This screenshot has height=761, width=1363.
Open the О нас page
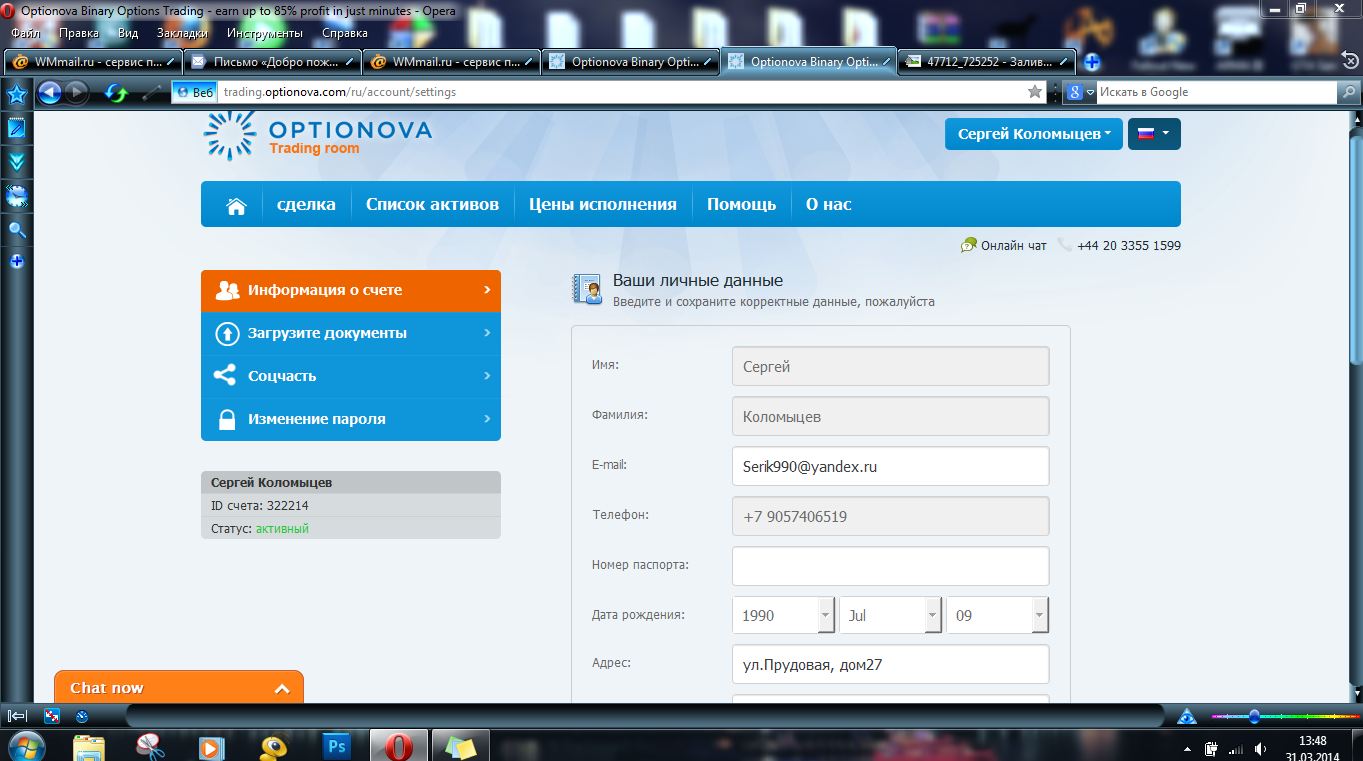(x=829, y=204)
